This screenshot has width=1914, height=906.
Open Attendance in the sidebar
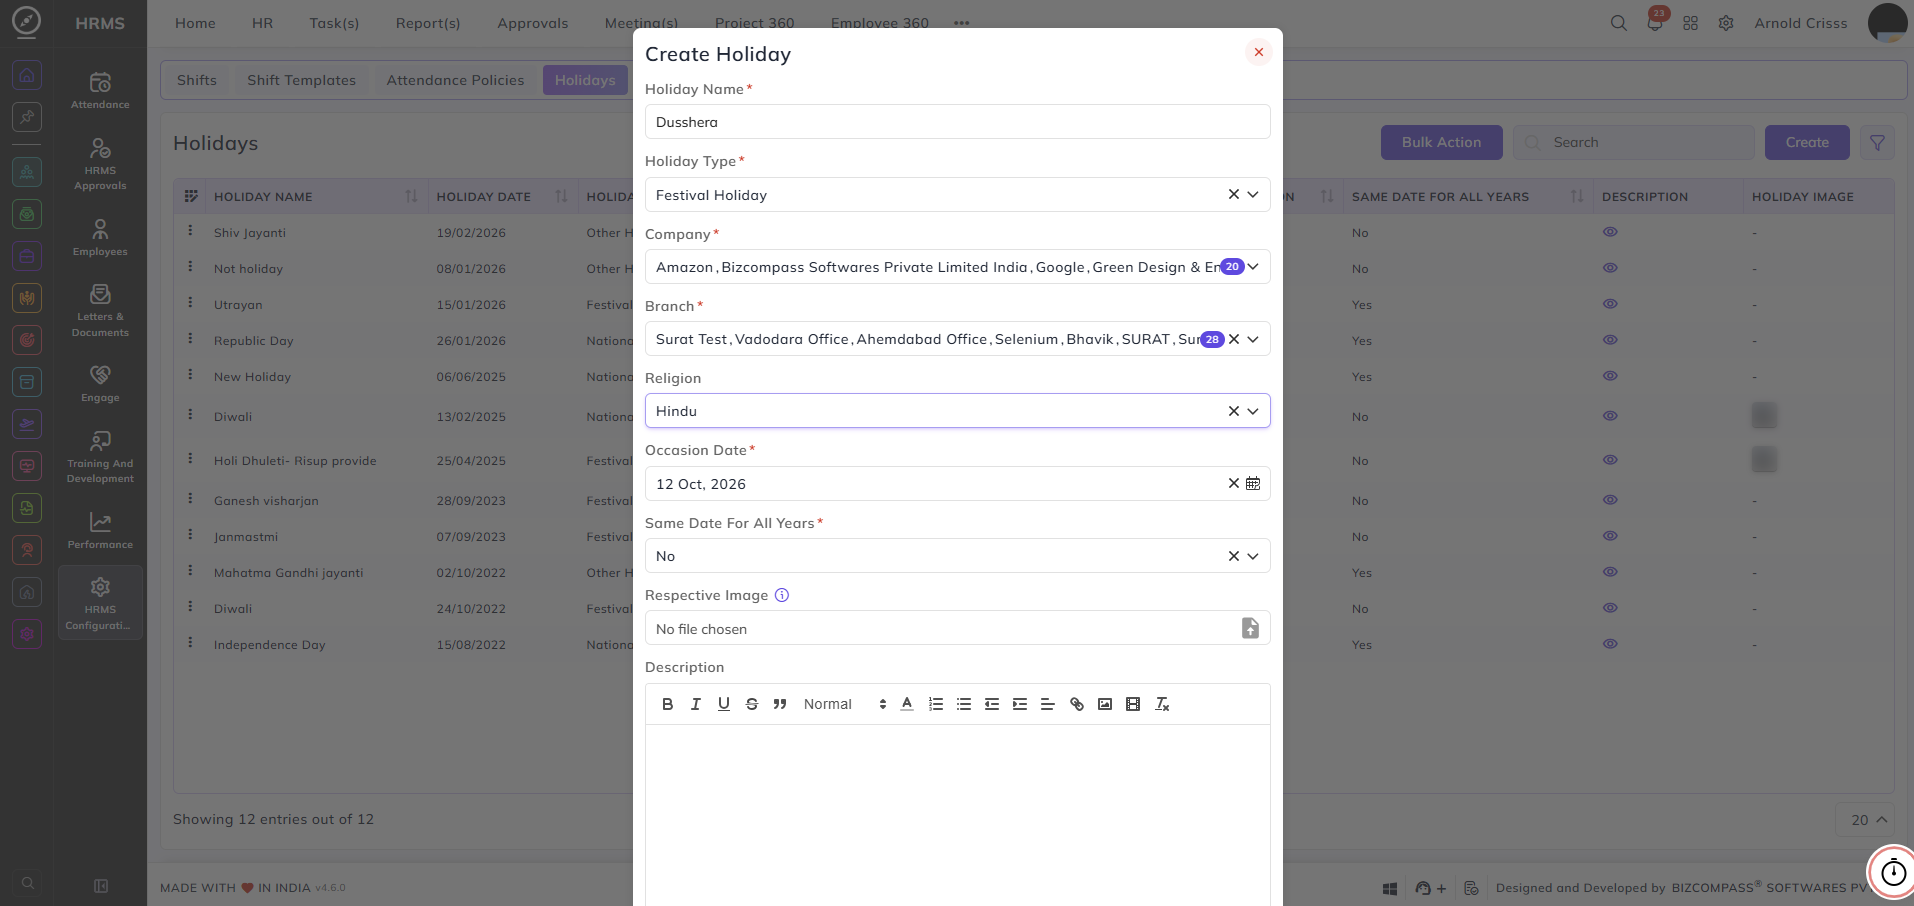(100, 90)
